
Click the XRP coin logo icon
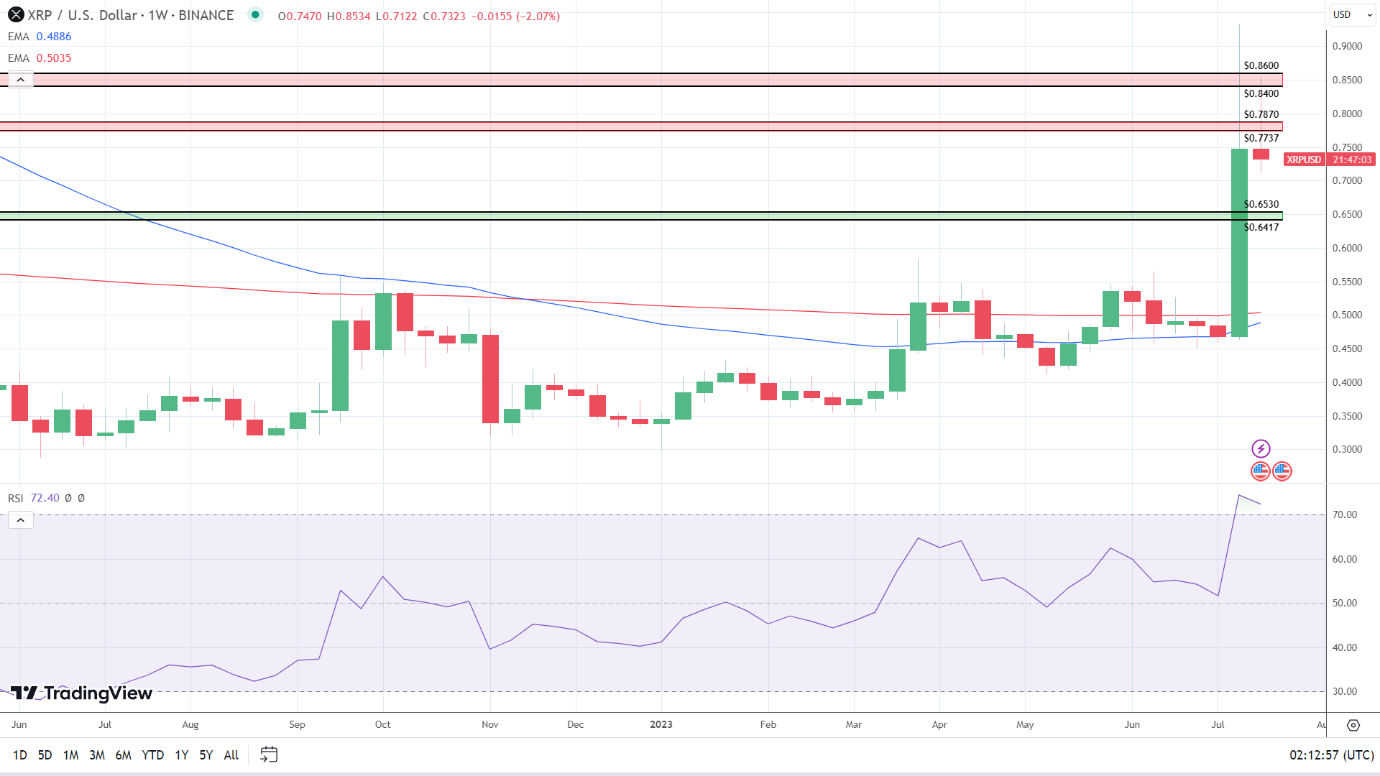[16, 15]
